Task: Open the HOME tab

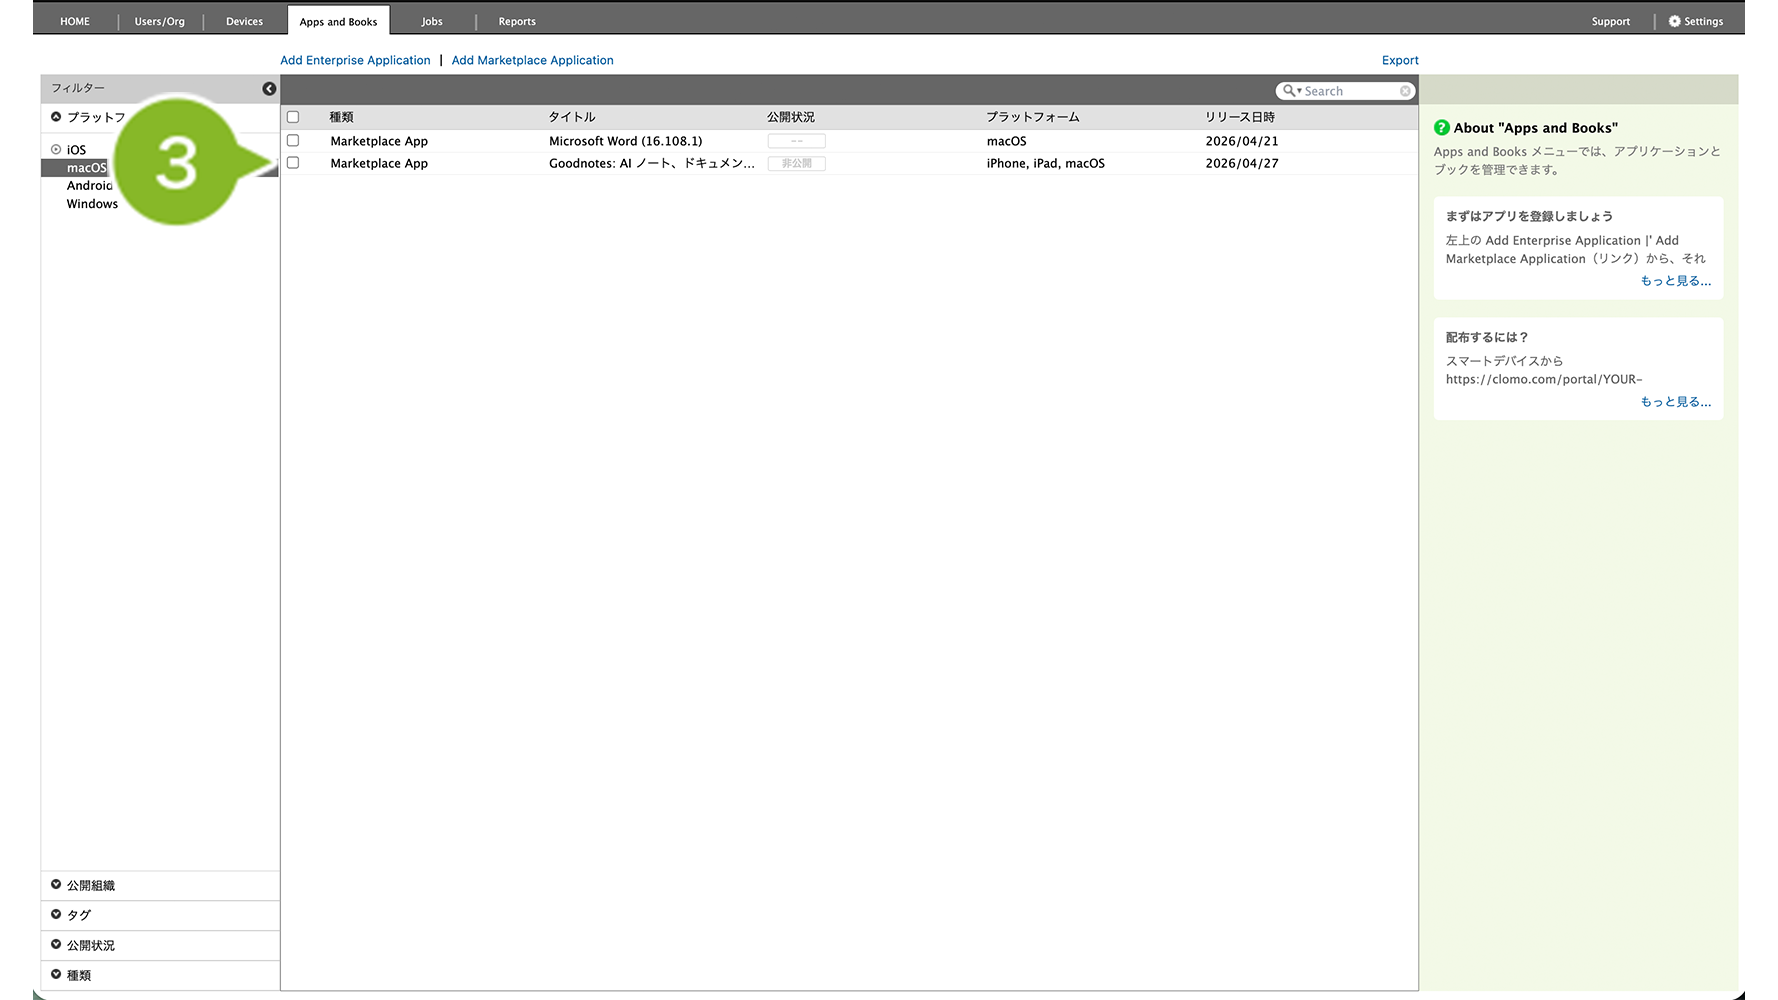Action: coord(75,21)
